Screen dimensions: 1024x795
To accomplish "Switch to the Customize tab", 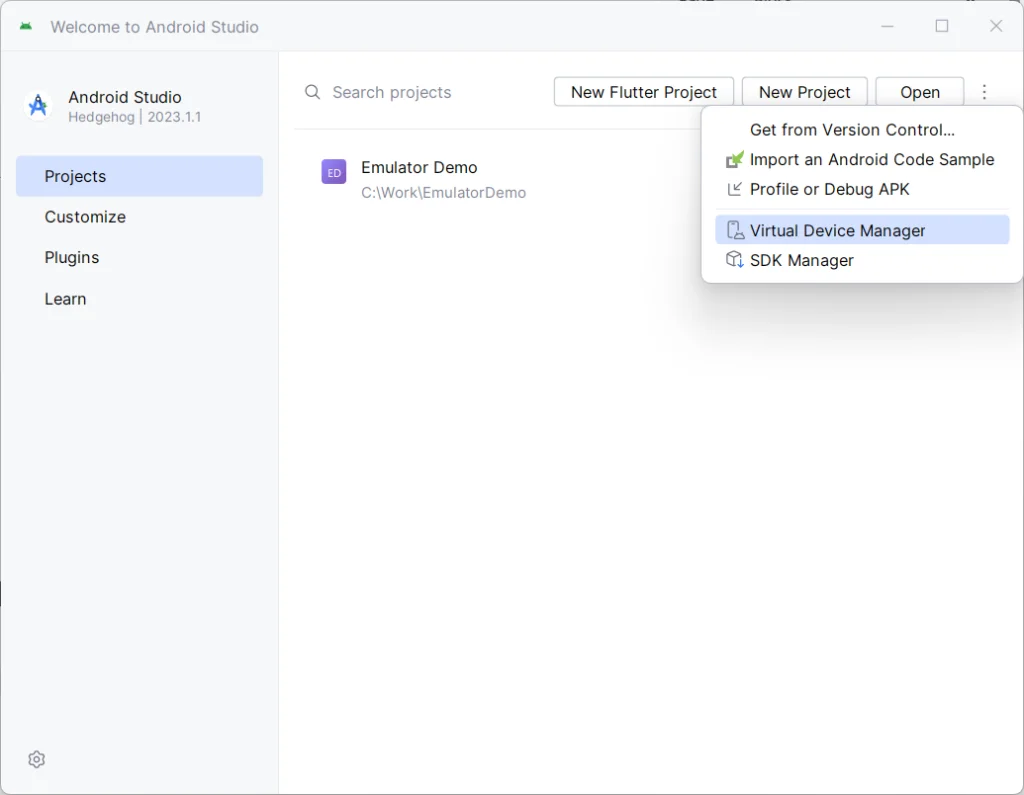I will click(140, 217).
